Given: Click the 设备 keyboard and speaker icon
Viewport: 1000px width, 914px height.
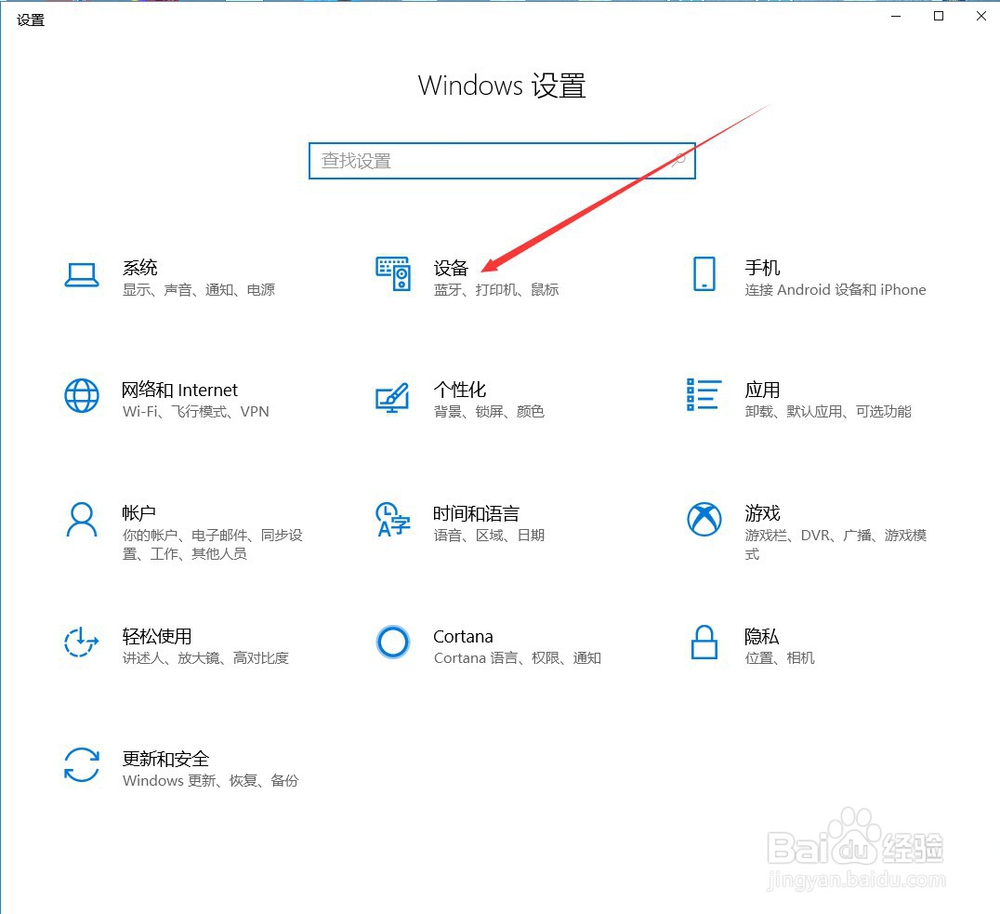Looking at the screenshot, I should point(393,274).
